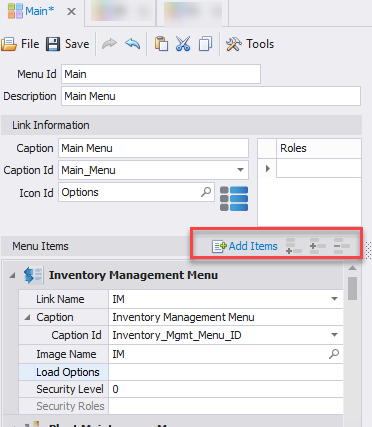Click the remove menu item icon
372x427 pixels.
[x=342, y=246]
